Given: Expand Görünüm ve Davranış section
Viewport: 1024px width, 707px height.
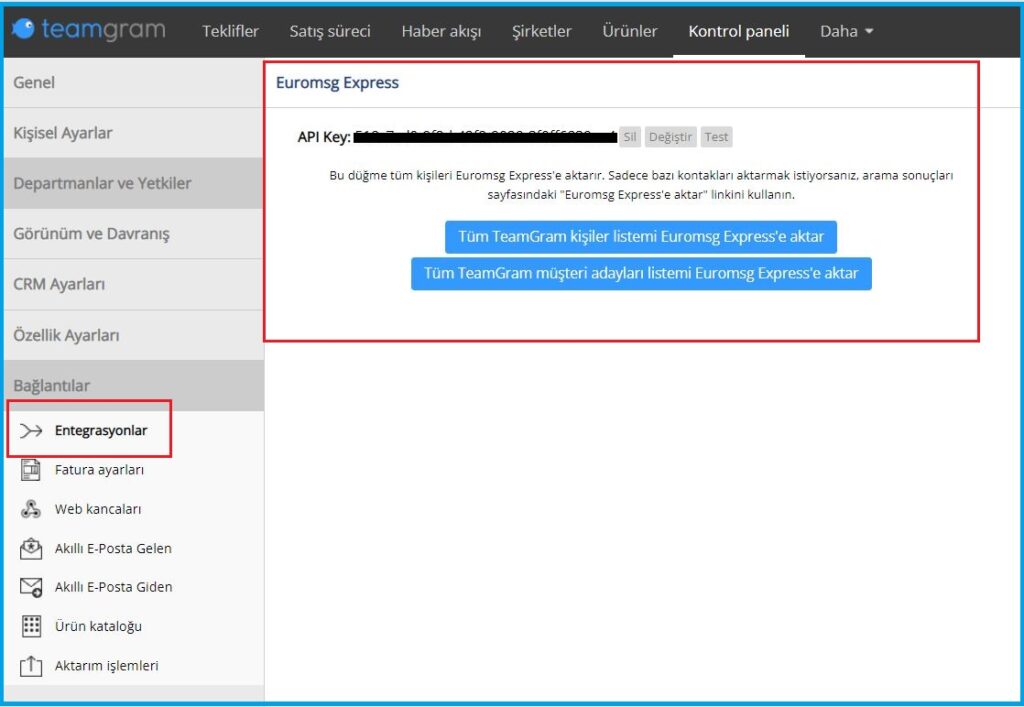Looking at the screenshot, I should [x=133, y=234].
